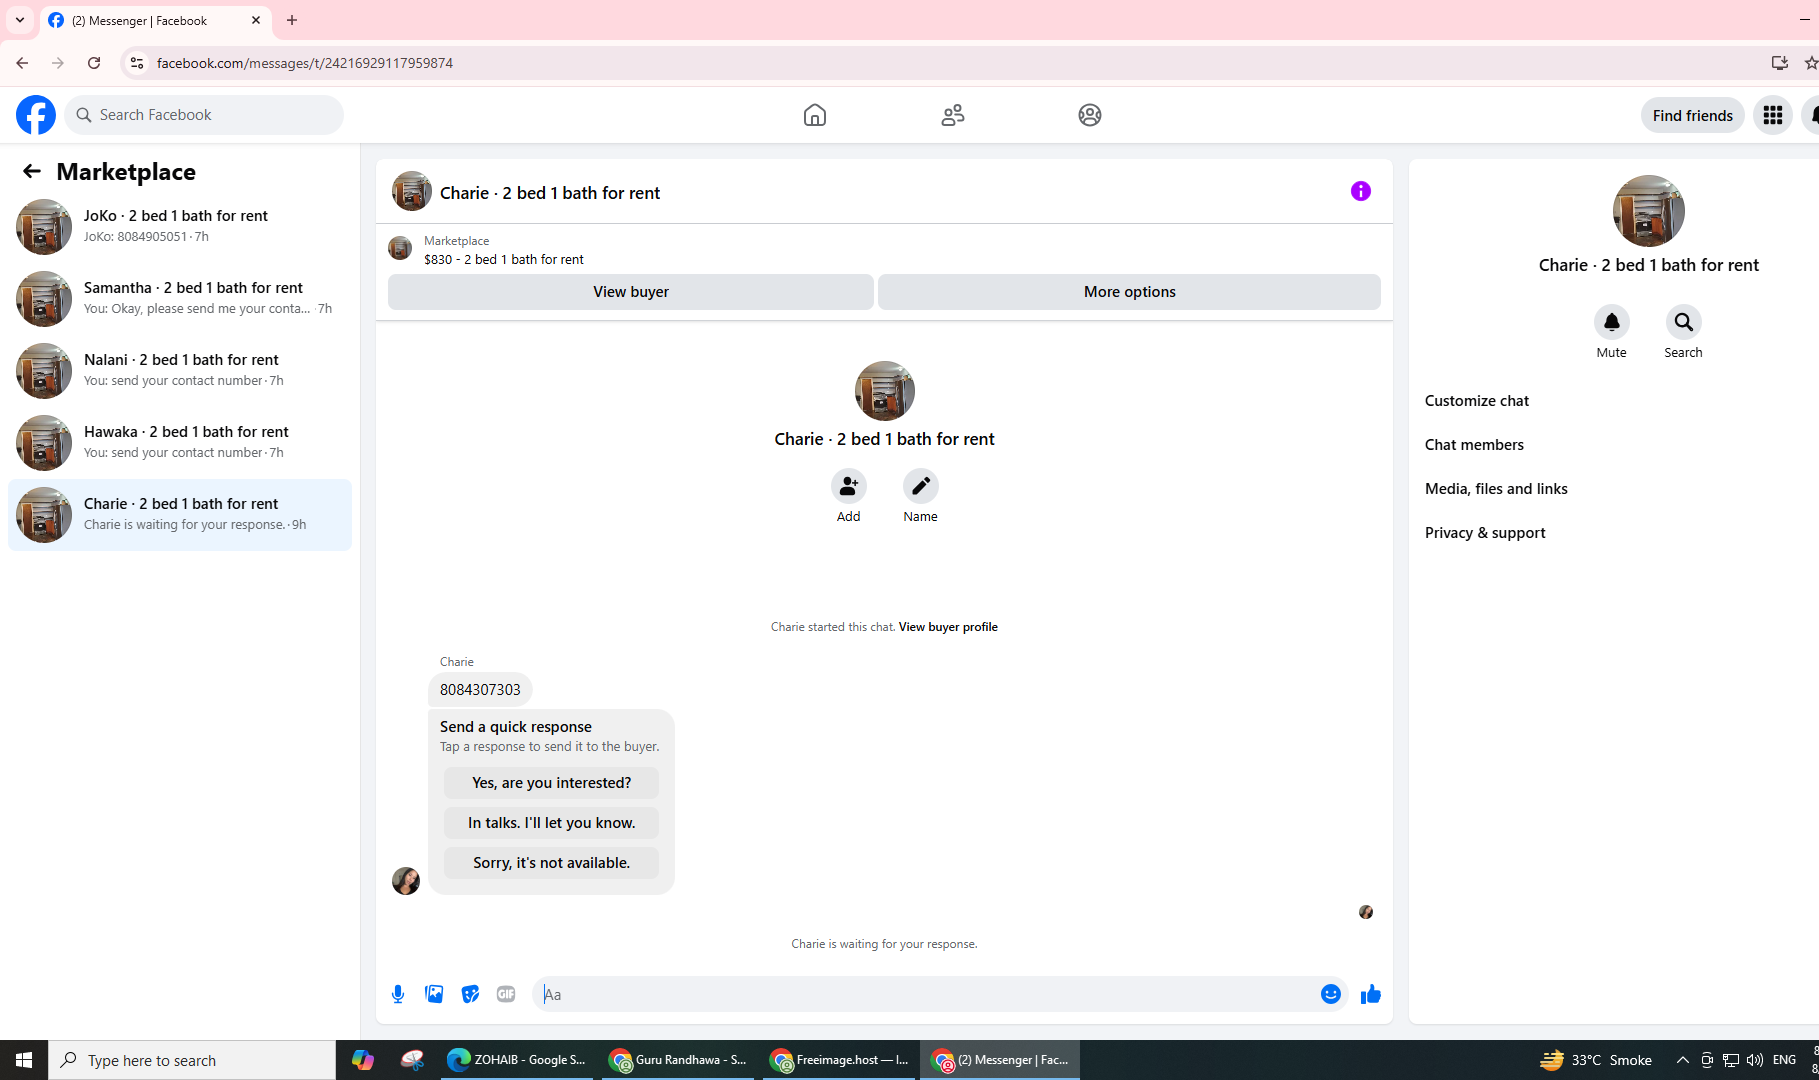Click the Charie chat header title
Image resolution: width=1819 pixels, height=1080 pixels.
coord(550,193)
